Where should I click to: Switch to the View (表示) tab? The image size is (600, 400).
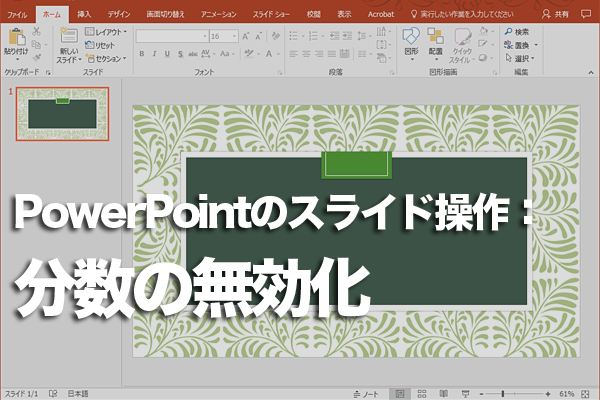[344, 15]
